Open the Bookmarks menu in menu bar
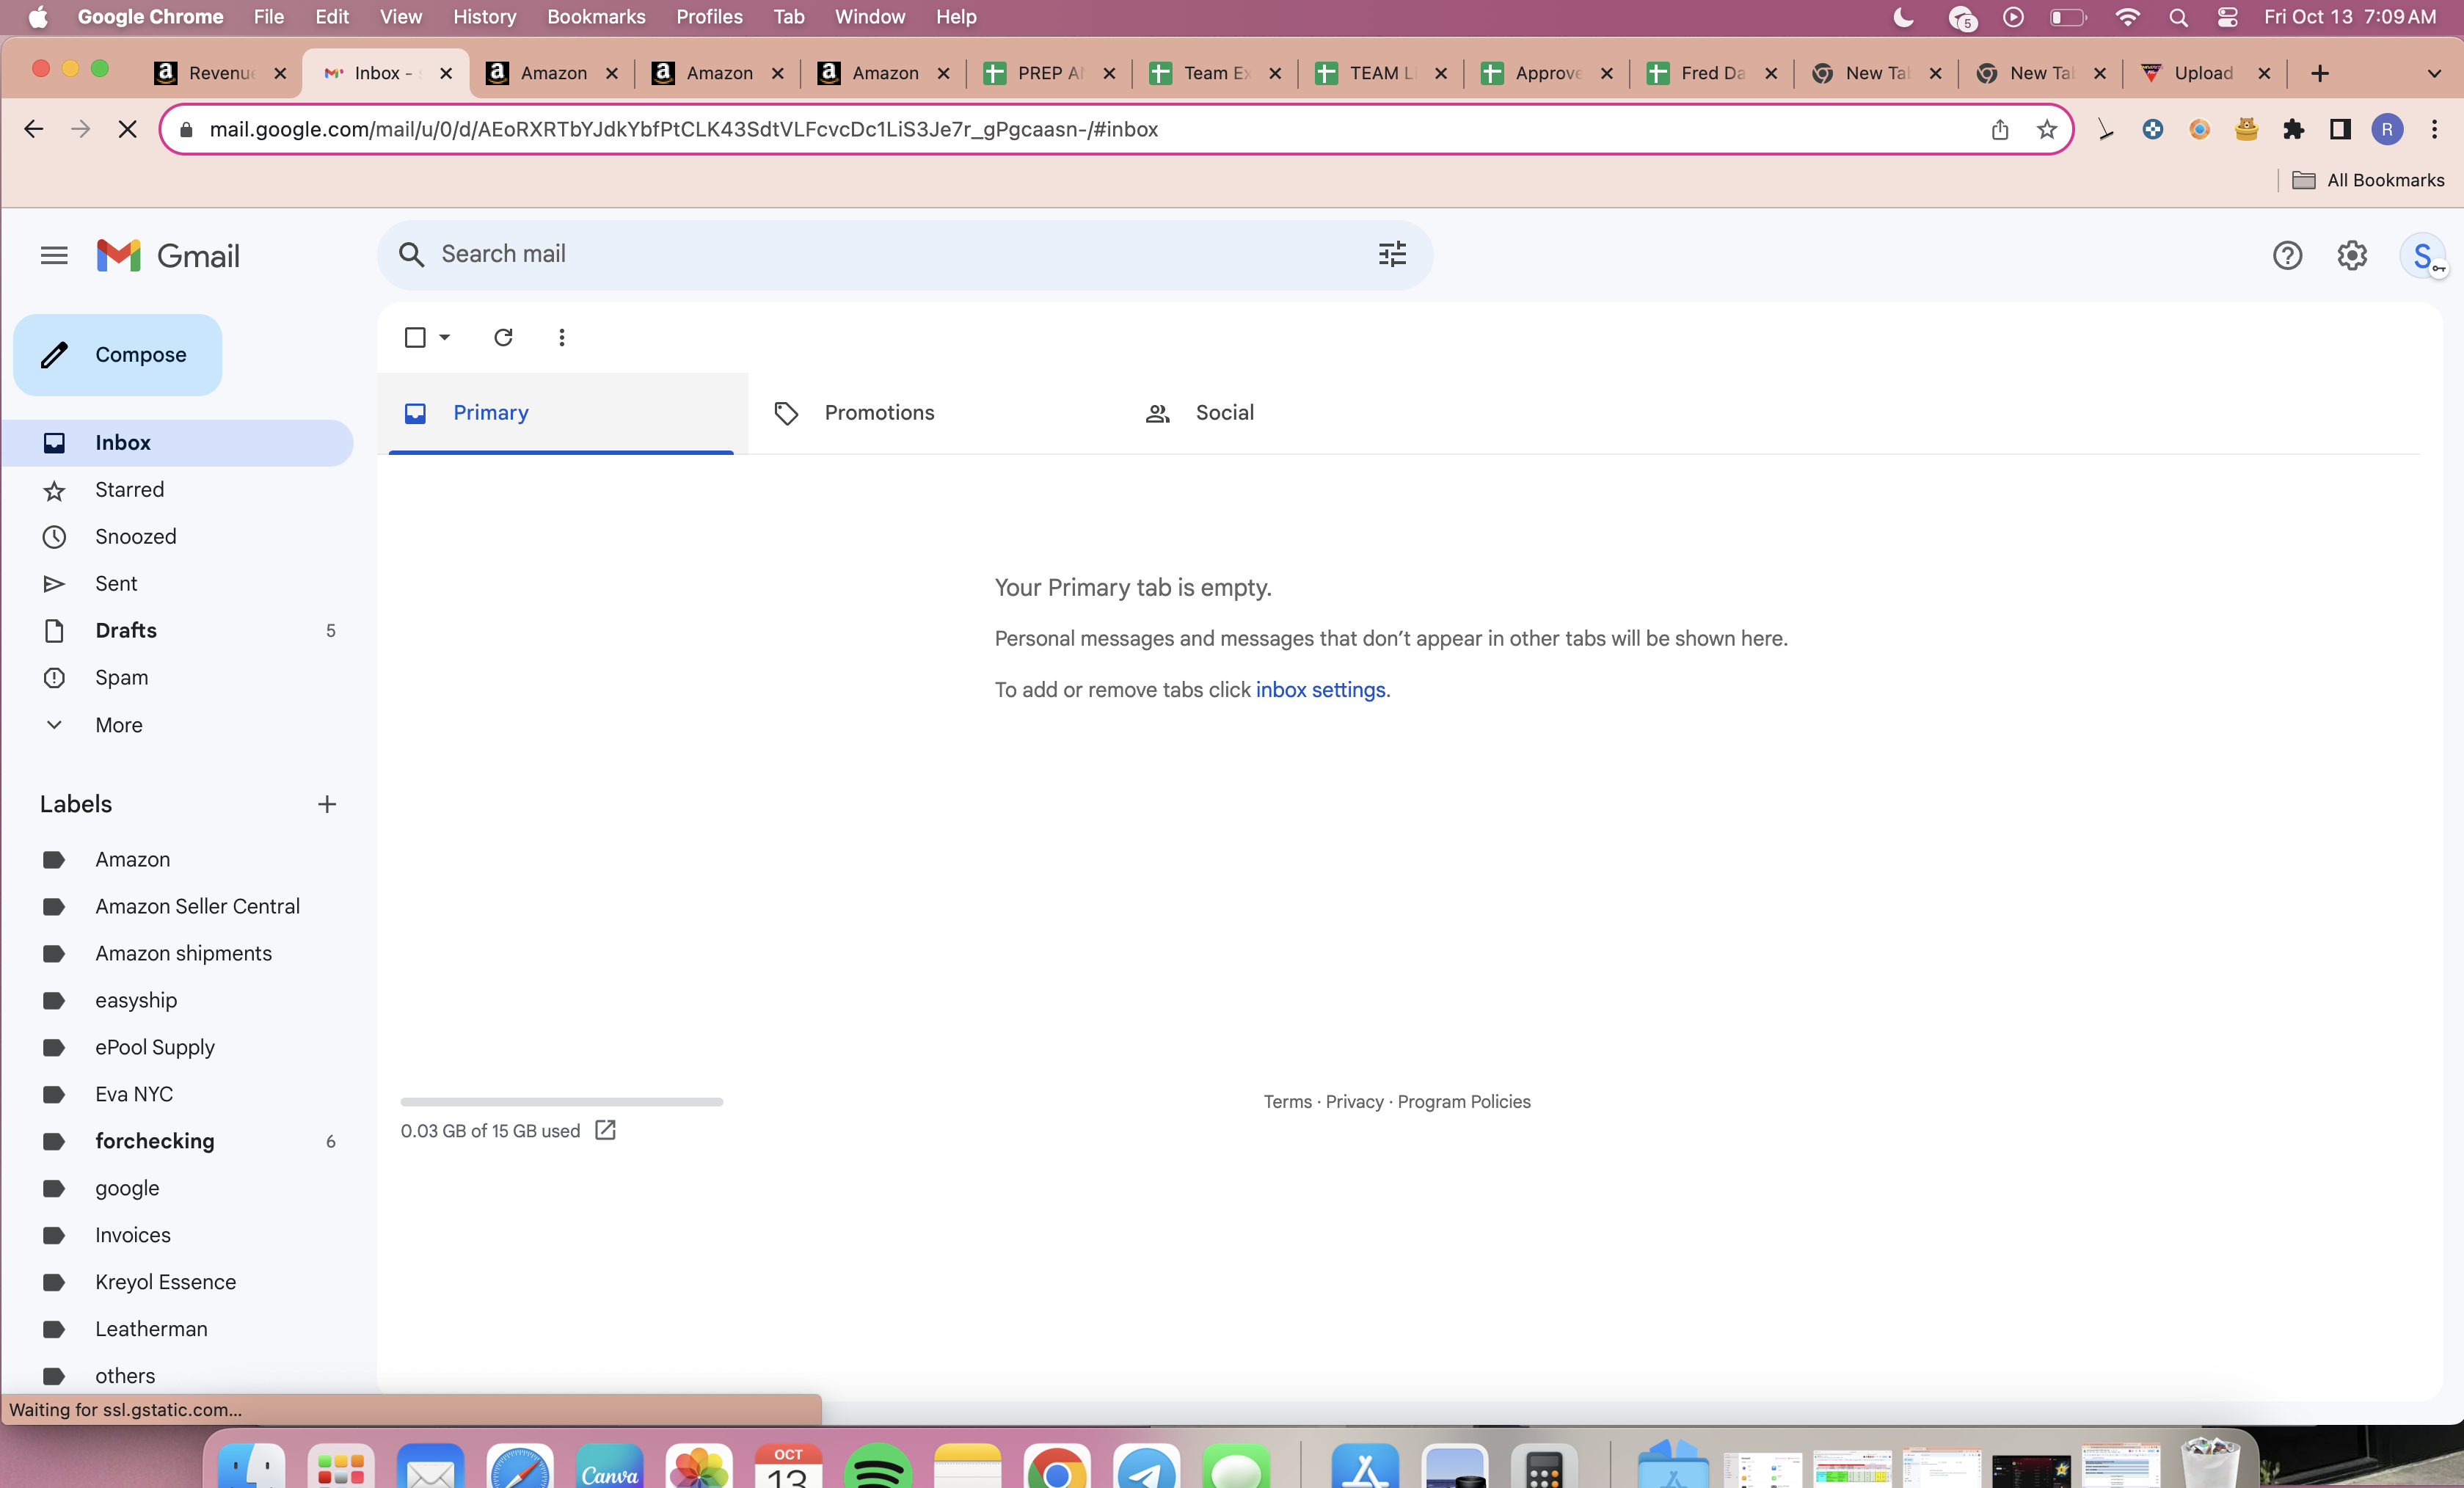The image size is (2464, 1488). click(x=596, y=17)
